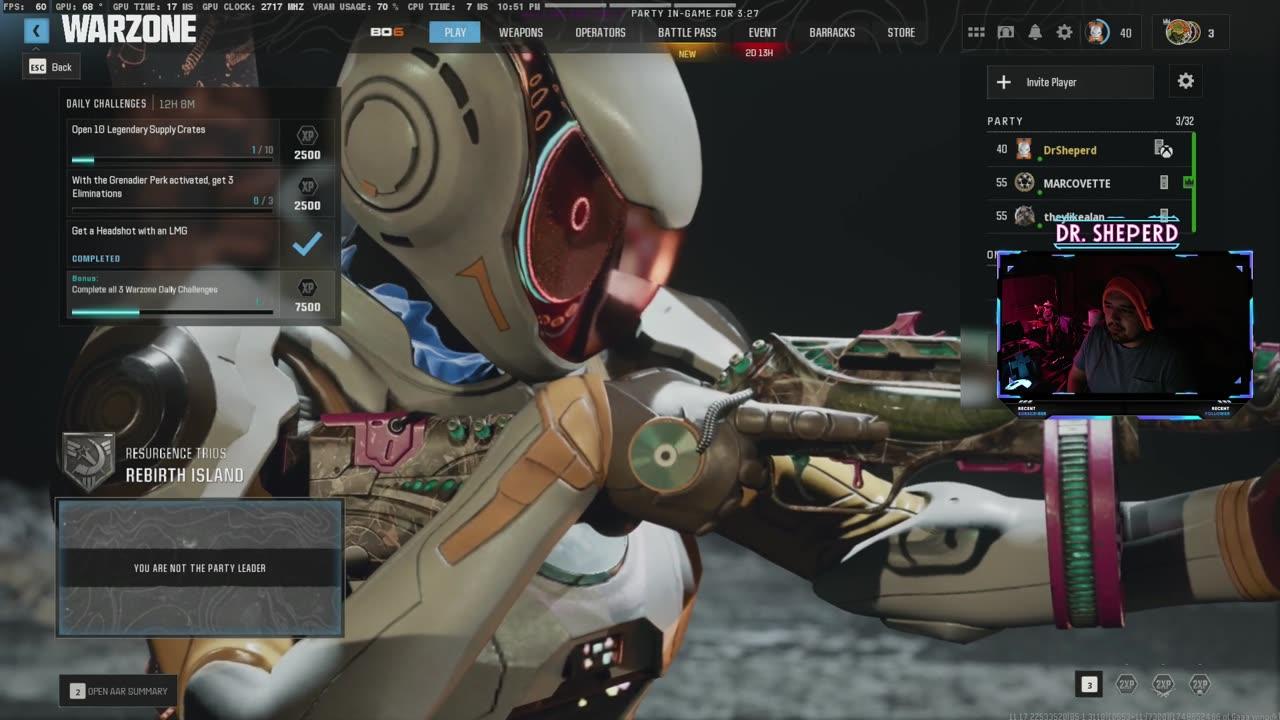Click the REBIRTH ISLAND playlist title

184,476
